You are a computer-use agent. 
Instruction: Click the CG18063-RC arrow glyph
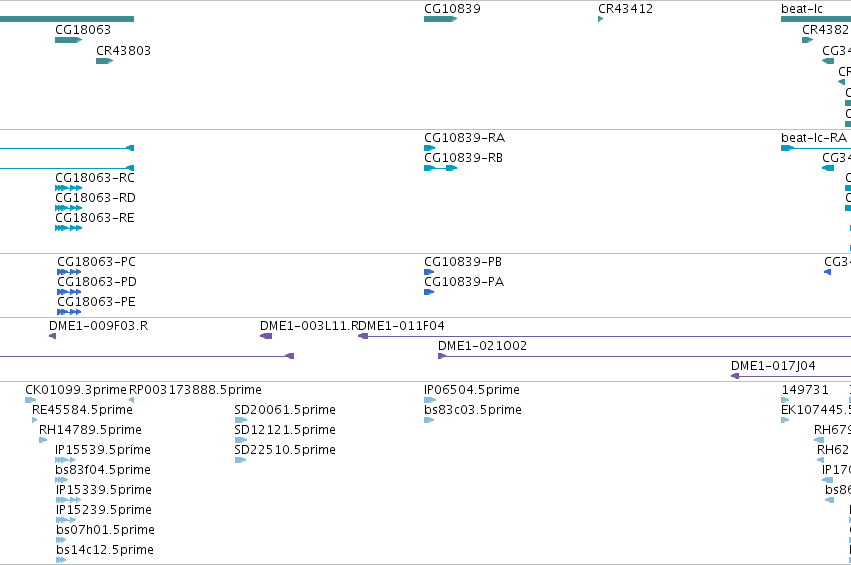[x=68, y=188]
